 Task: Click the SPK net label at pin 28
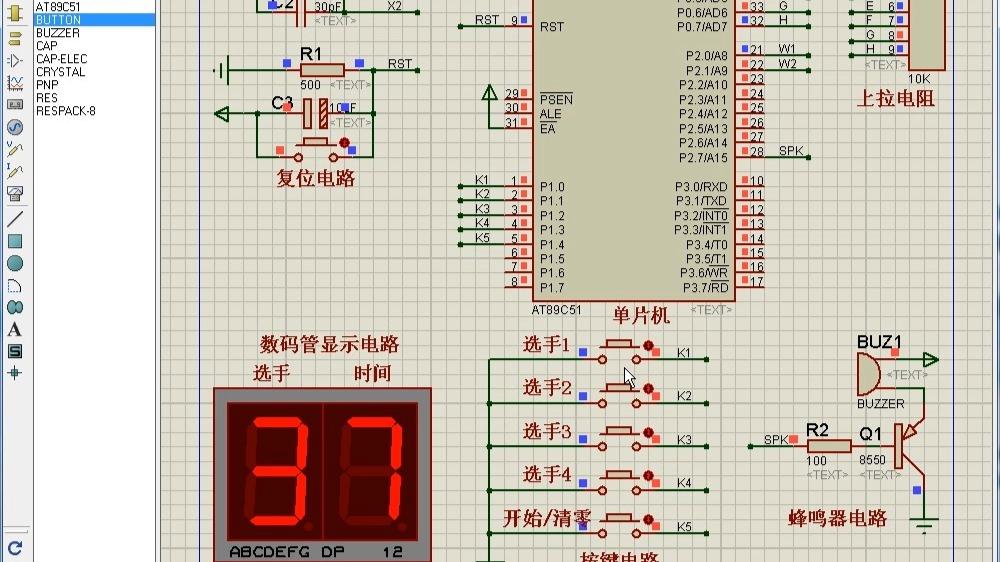pos(791,151)
